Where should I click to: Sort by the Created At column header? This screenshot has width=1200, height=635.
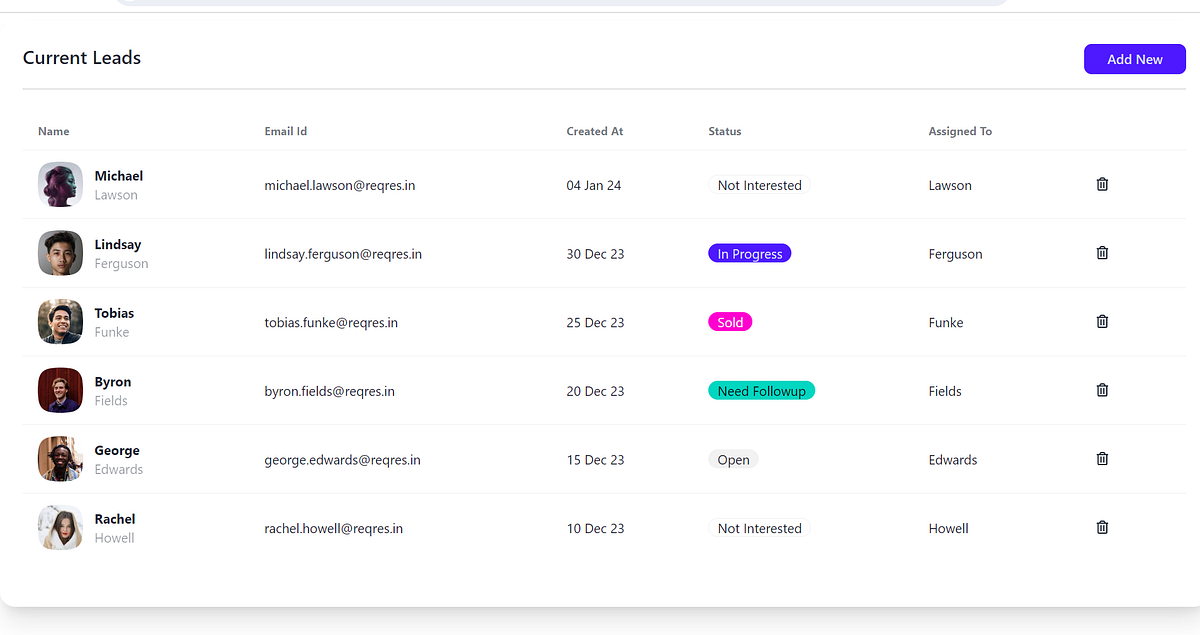pos(594,131)
